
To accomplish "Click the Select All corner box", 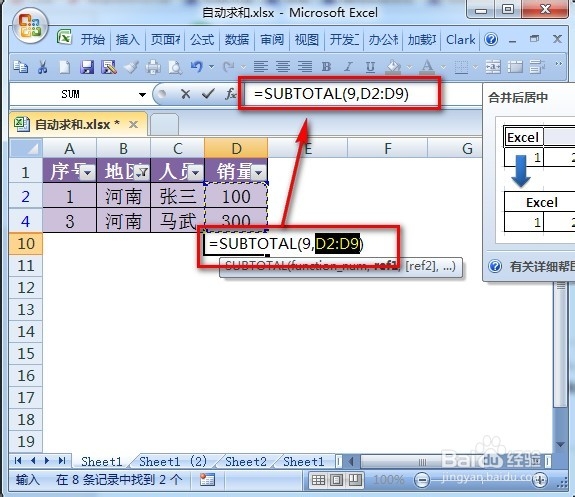I will point(26,148).
